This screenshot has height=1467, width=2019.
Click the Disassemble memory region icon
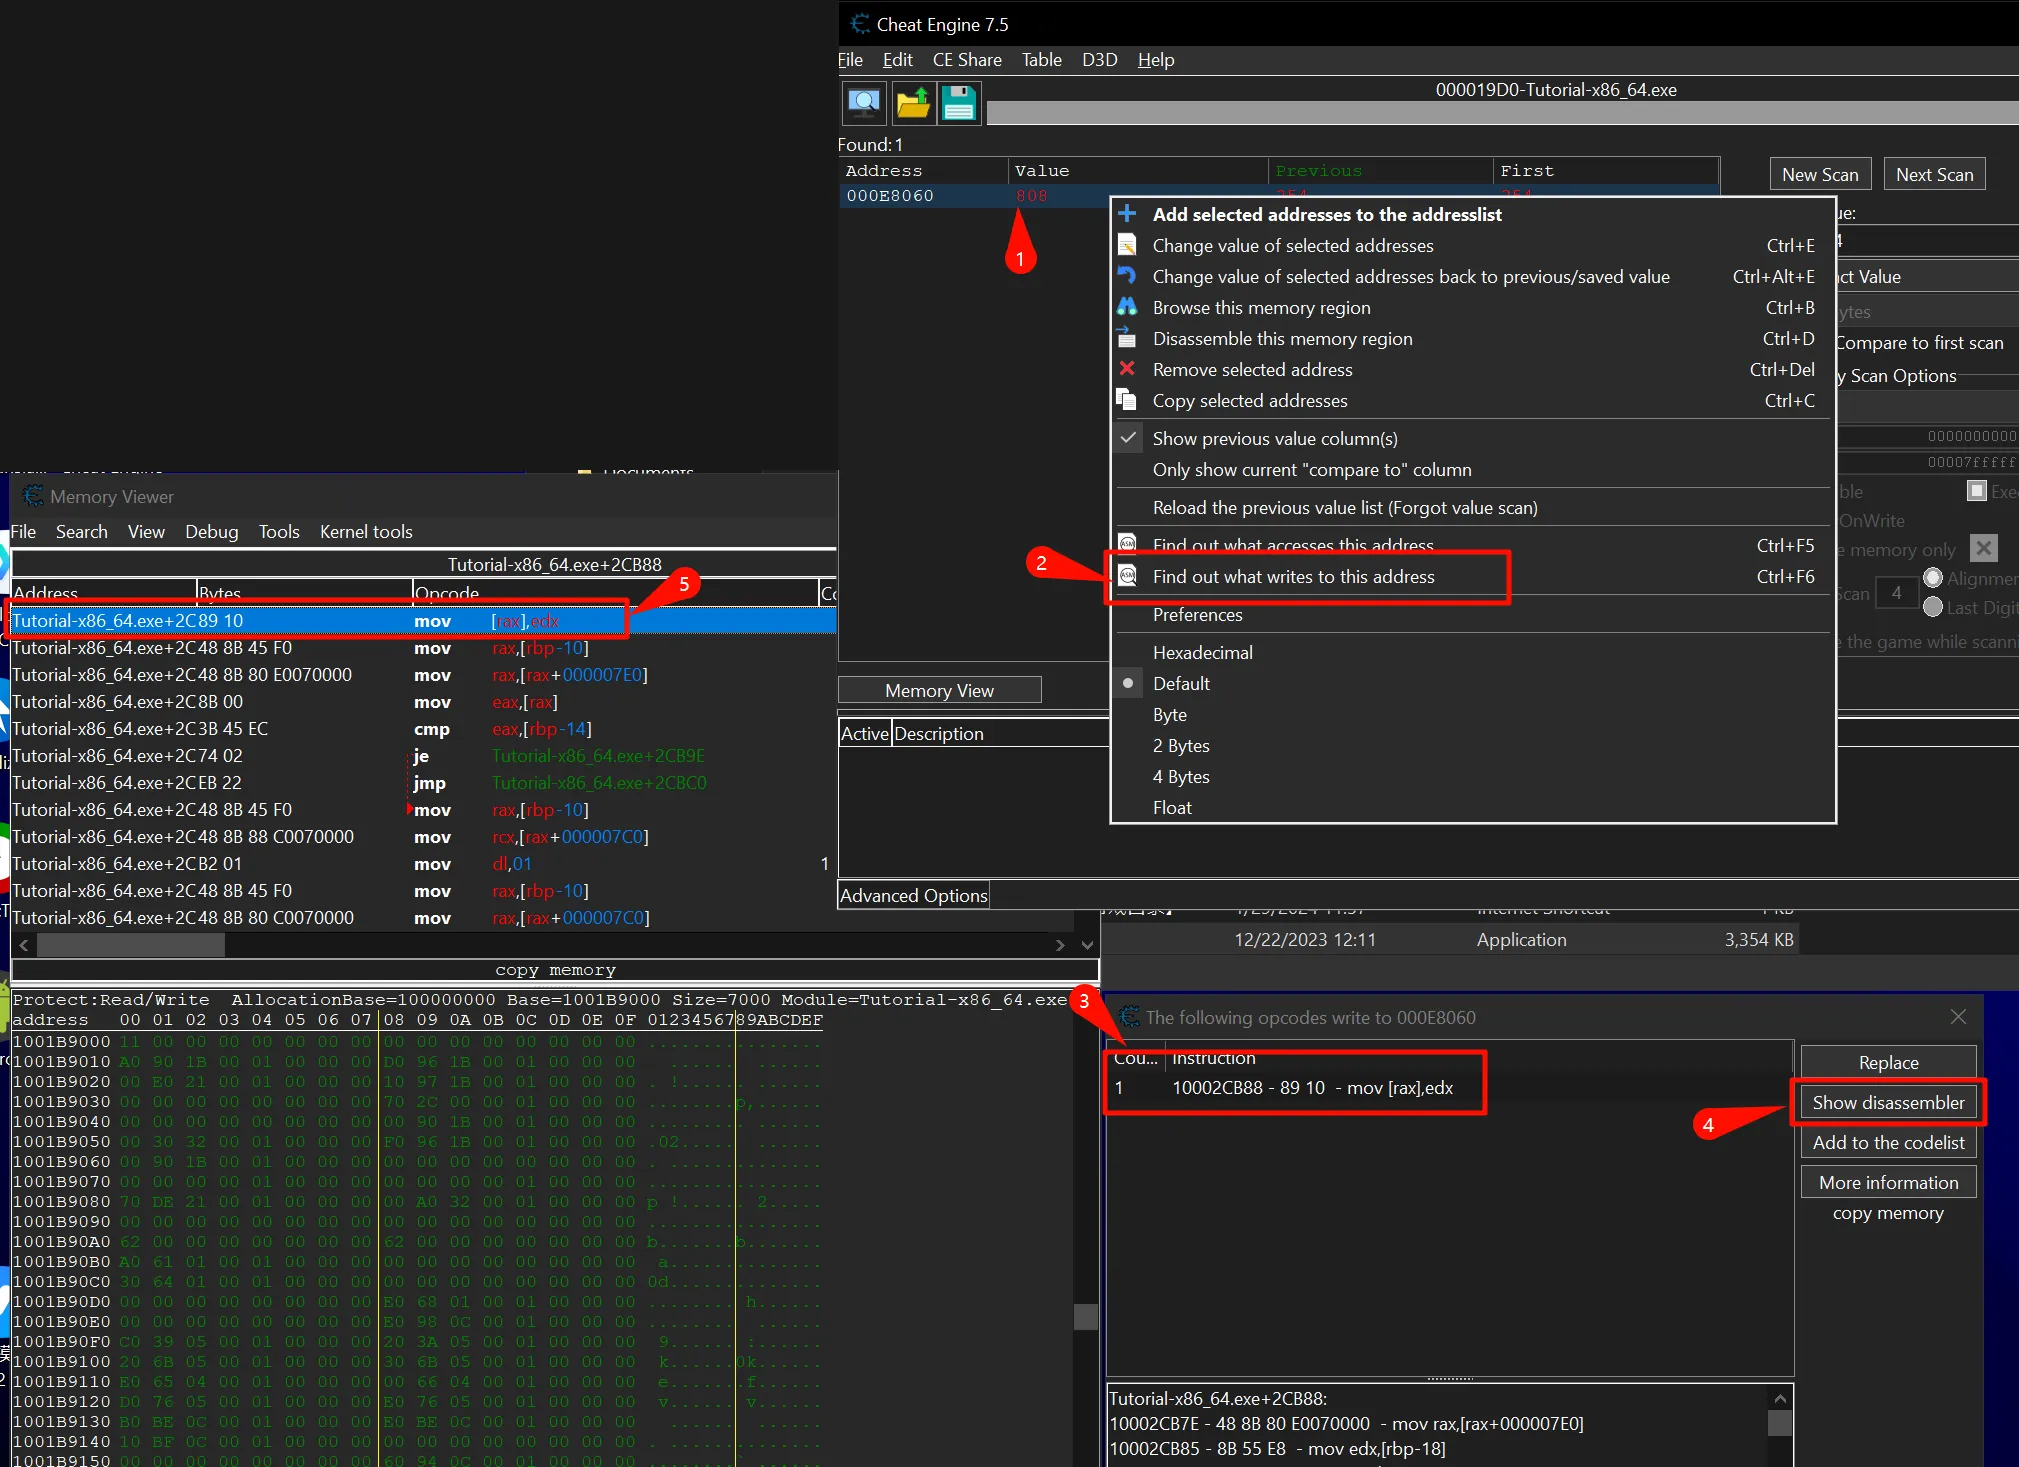1127,337
